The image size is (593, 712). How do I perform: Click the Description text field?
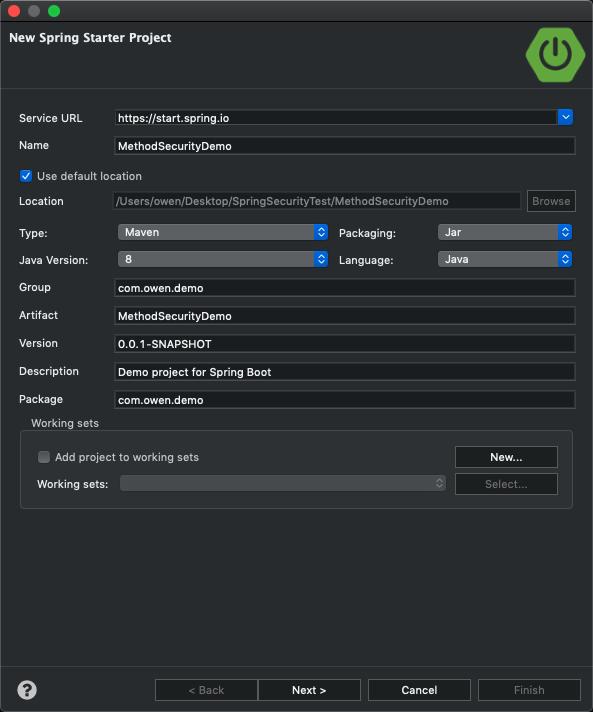tap(345, 372)
